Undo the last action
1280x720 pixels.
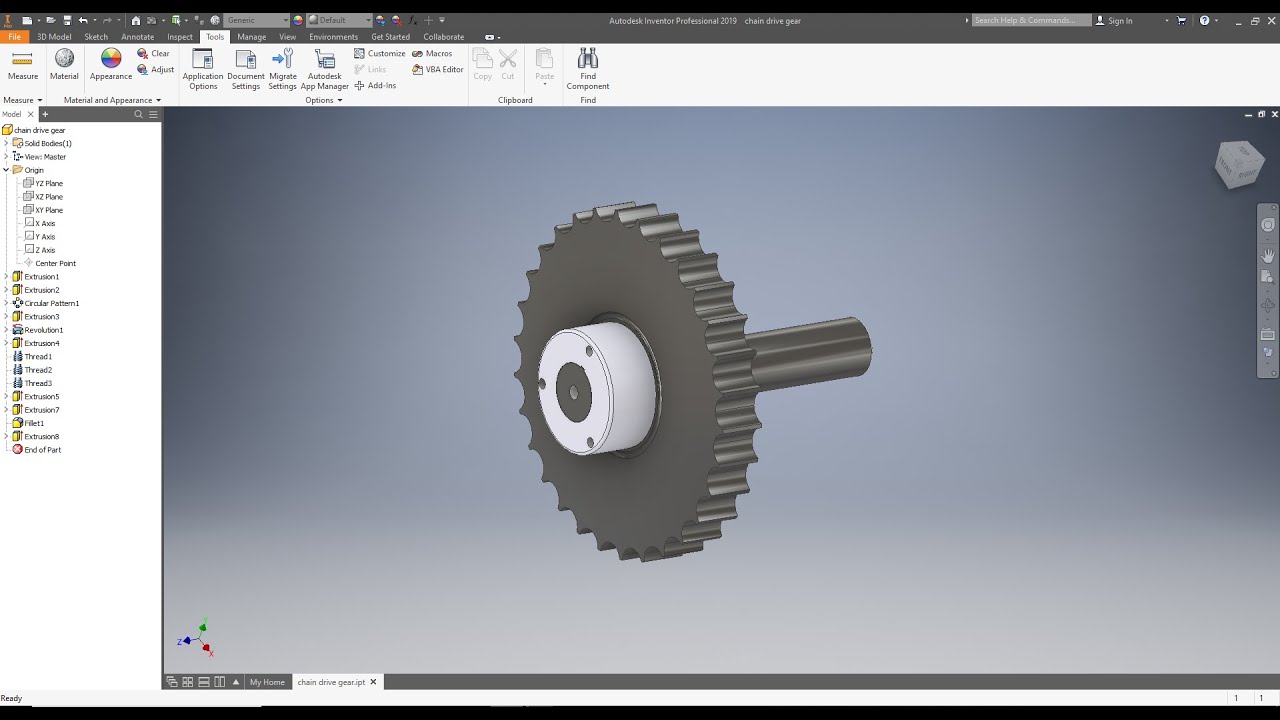pos(83,20)
